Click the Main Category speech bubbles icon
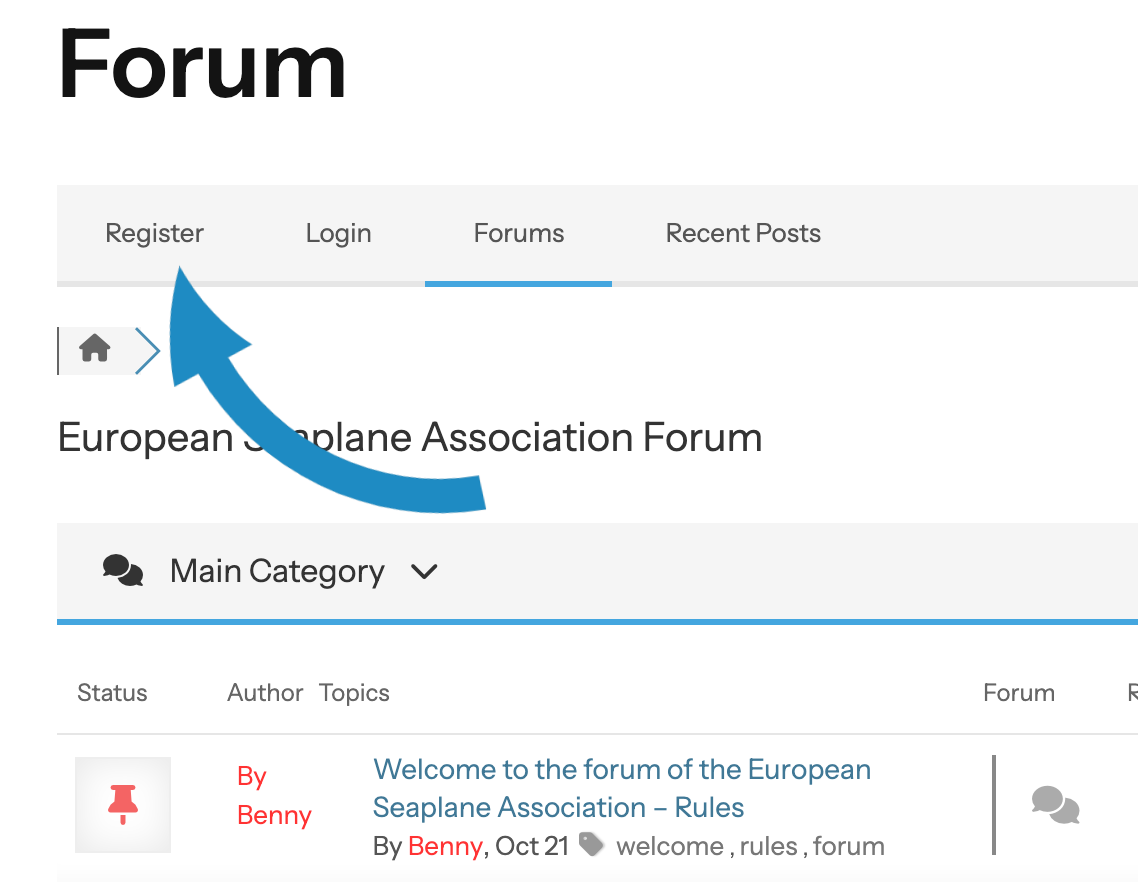1138x884 pixels. [x=123, y=570]
